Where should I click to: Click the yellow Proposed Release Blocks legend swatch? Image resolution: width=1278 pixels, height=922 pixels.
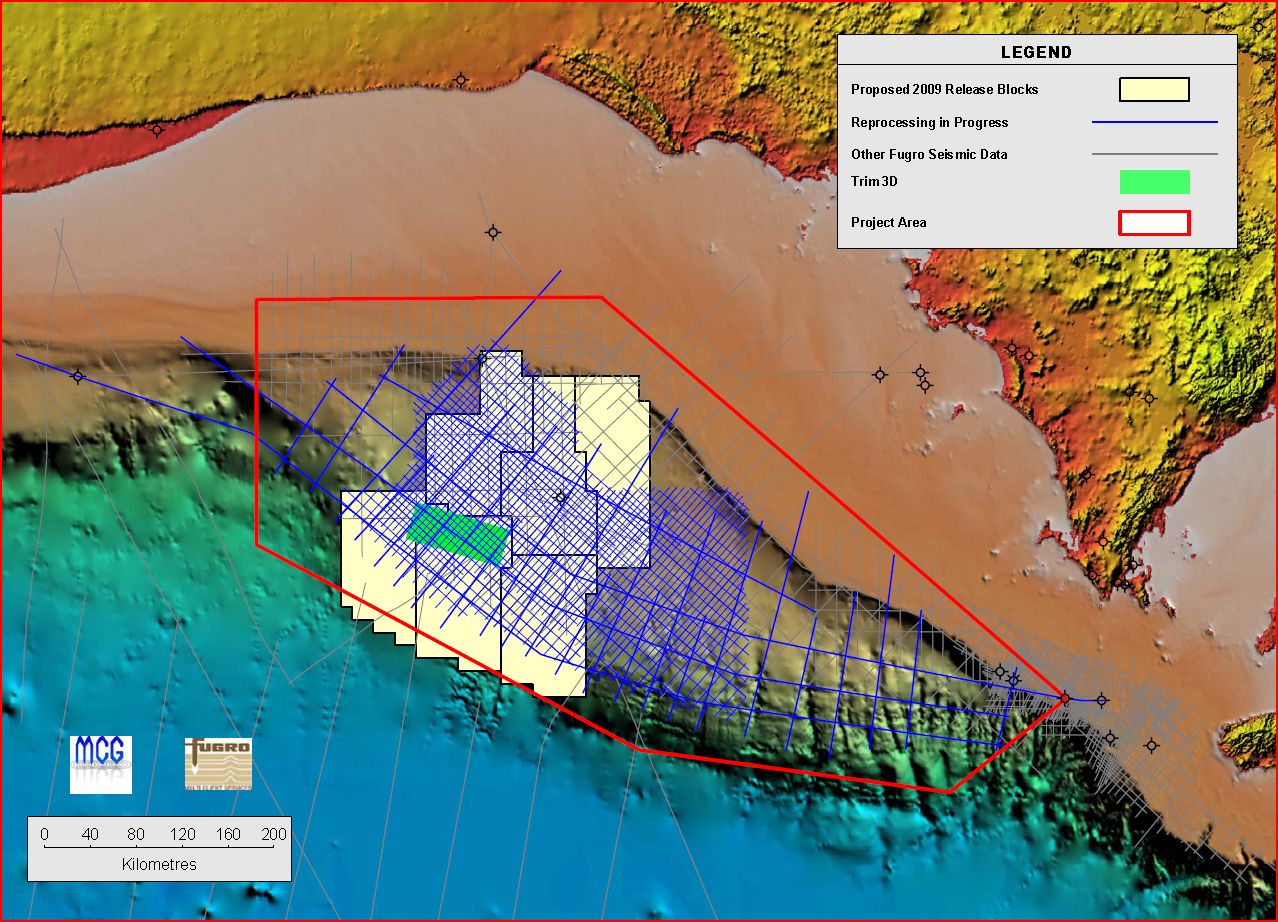pyautogui.click(x=1153, y=89)
